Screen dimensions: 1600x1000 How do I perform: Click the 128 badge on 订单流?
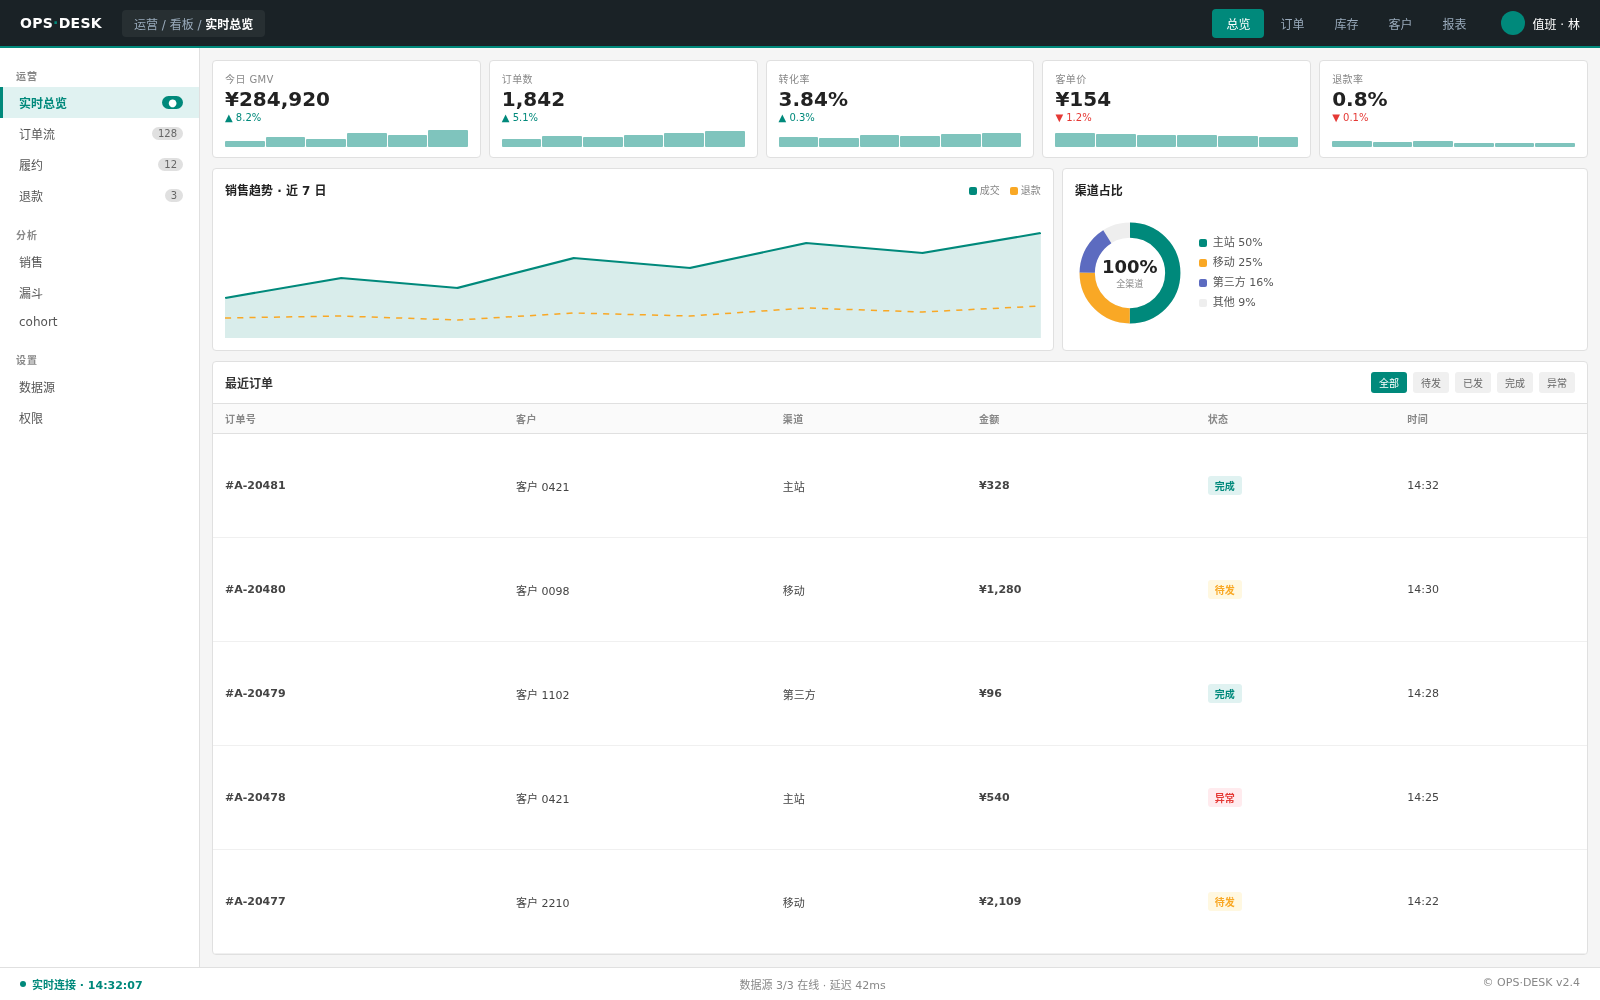[x=167, y=134]
